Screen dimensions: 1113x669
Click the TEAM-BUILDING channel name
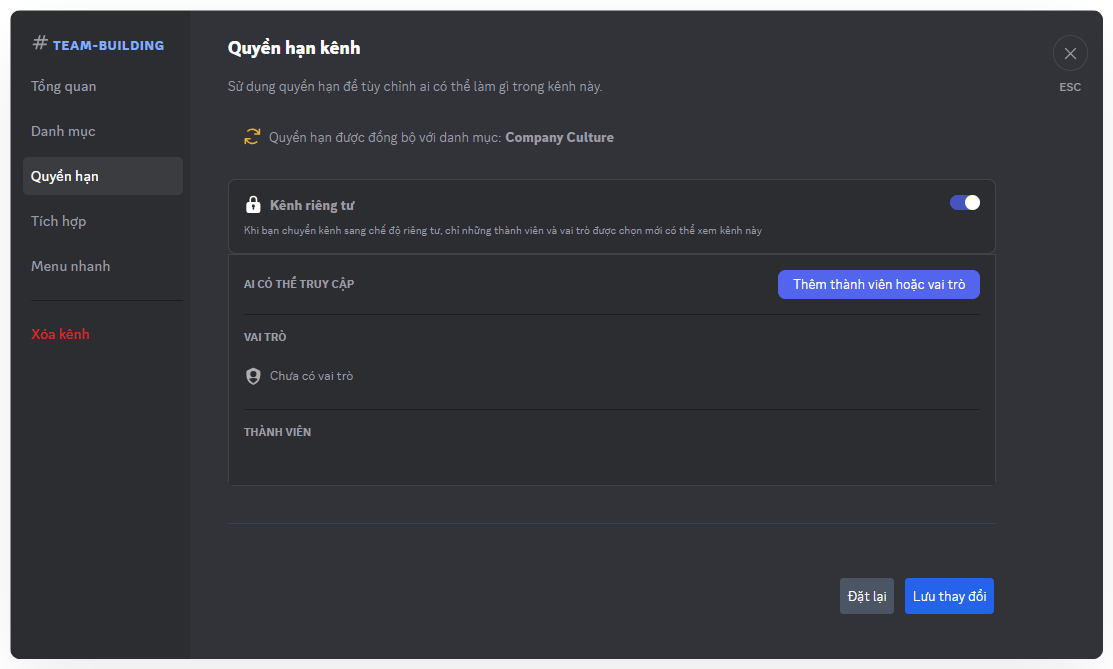(108, 45)
